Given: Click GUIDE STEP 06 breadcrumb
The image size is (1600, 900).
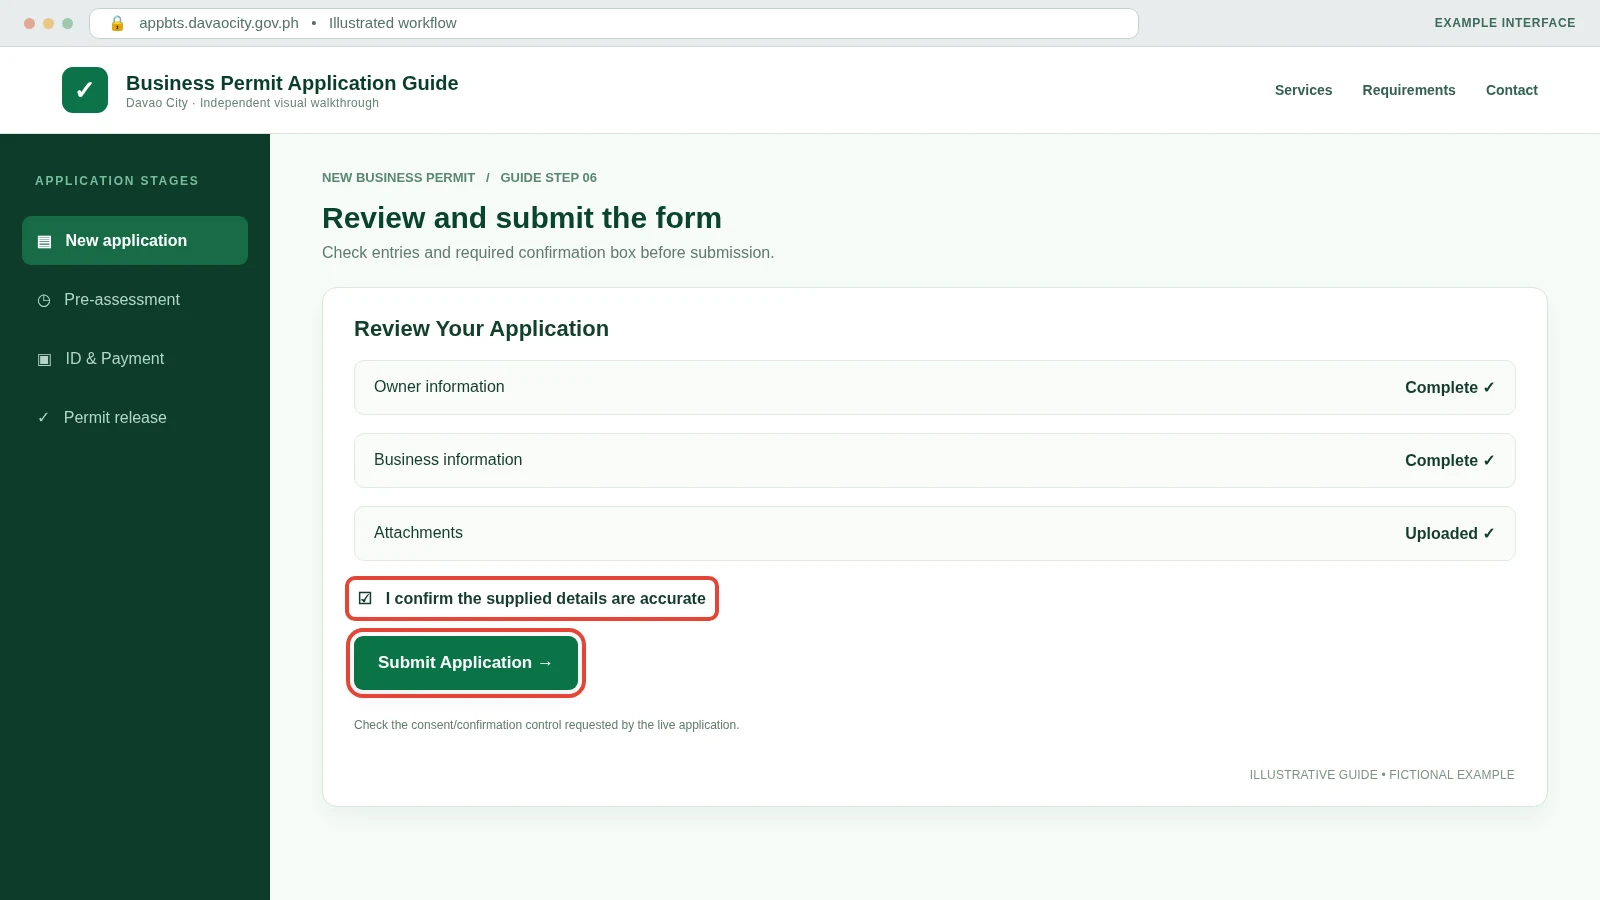Looking at the screenshot, I should click(x=548, y=178).
